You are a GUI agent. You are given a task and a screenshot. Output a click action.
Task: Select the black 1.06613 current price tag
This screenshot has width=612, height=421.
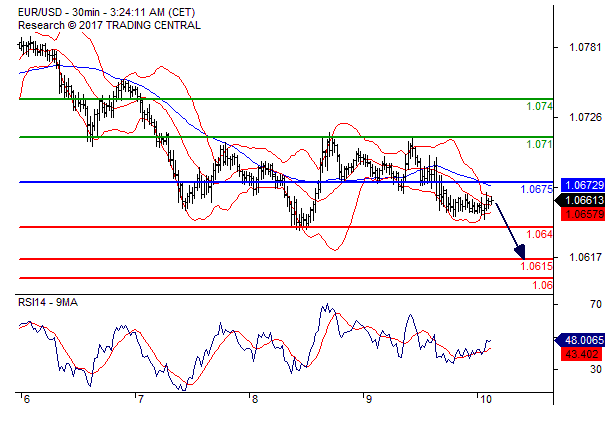pyautogui.click(x=580, y=200)
